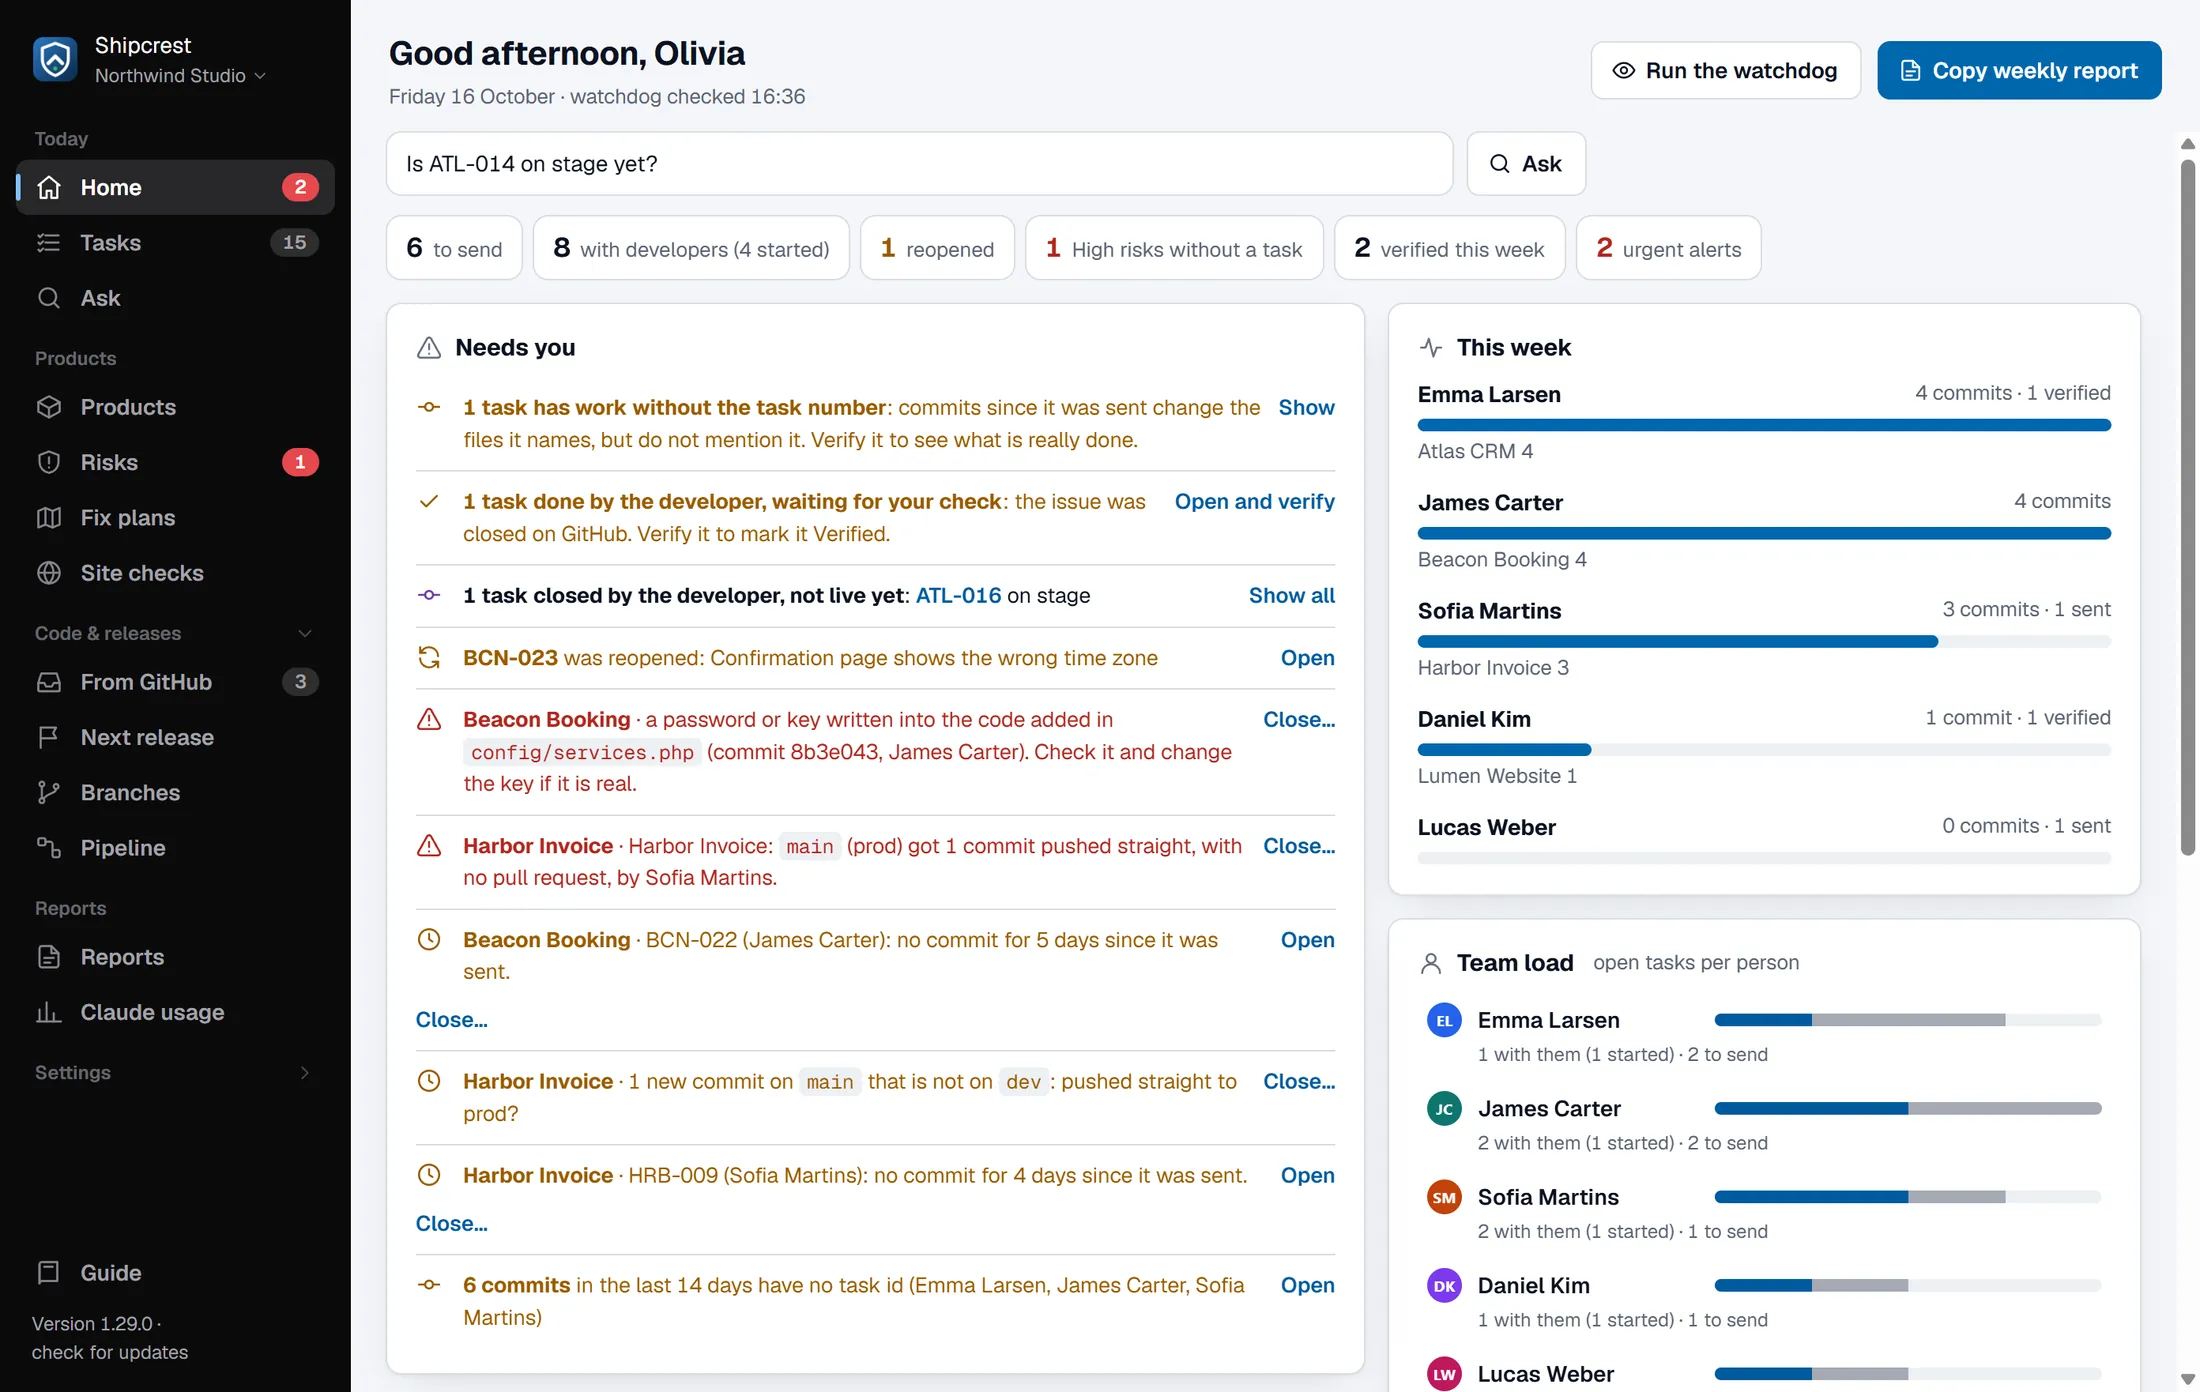This screenshot has width=2200, height=1392.
Task: Click the Branches git icon
Action: click(49, 793)
